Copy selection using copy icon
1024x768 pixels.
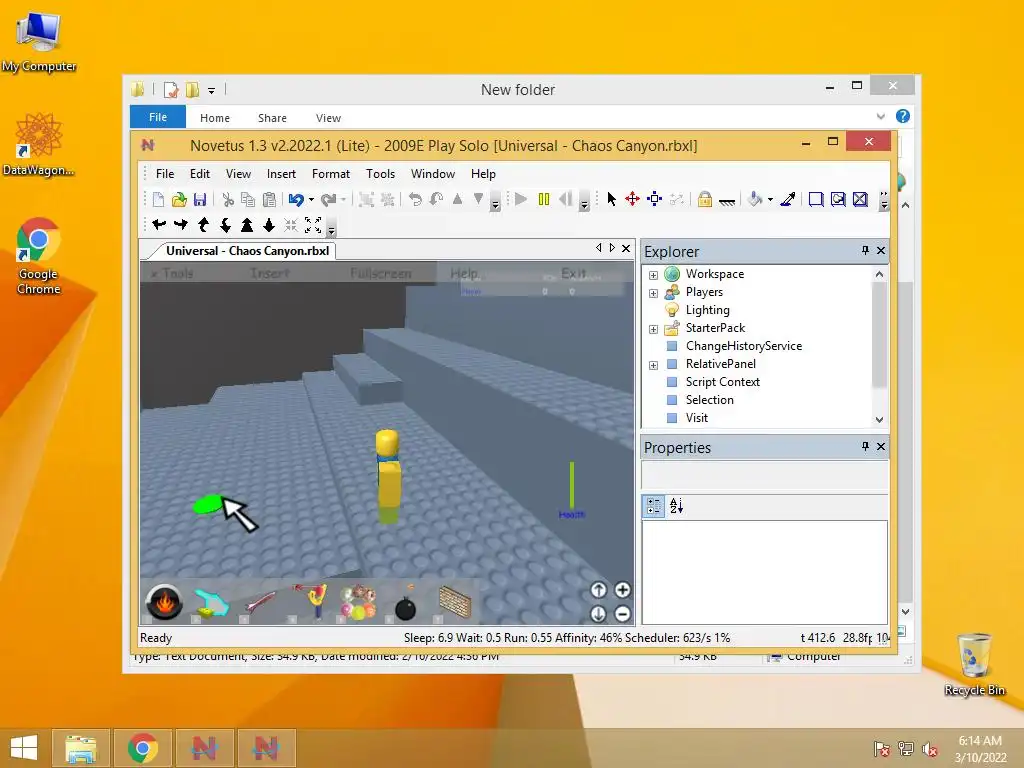tap(248, 199)
